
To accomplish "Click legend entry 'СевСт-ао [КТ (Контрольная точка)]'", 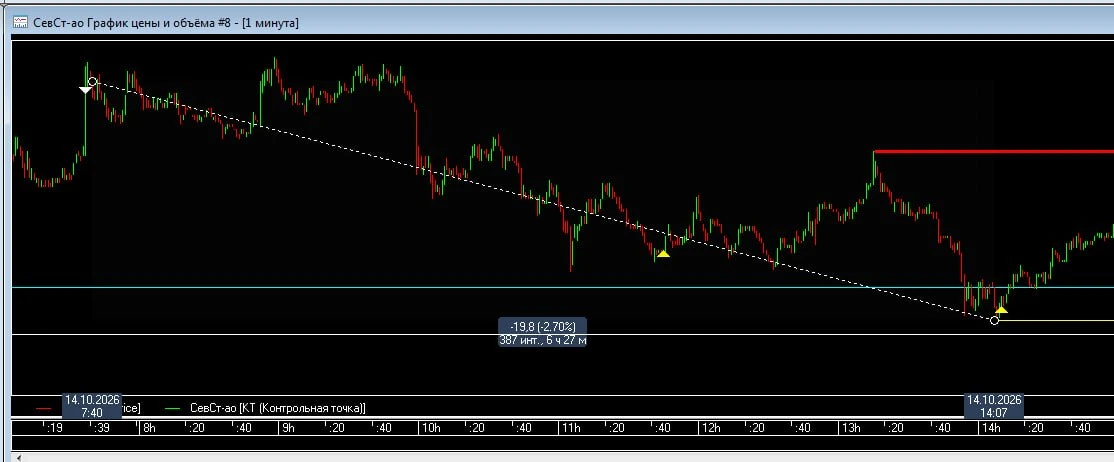I will point(278,409).
